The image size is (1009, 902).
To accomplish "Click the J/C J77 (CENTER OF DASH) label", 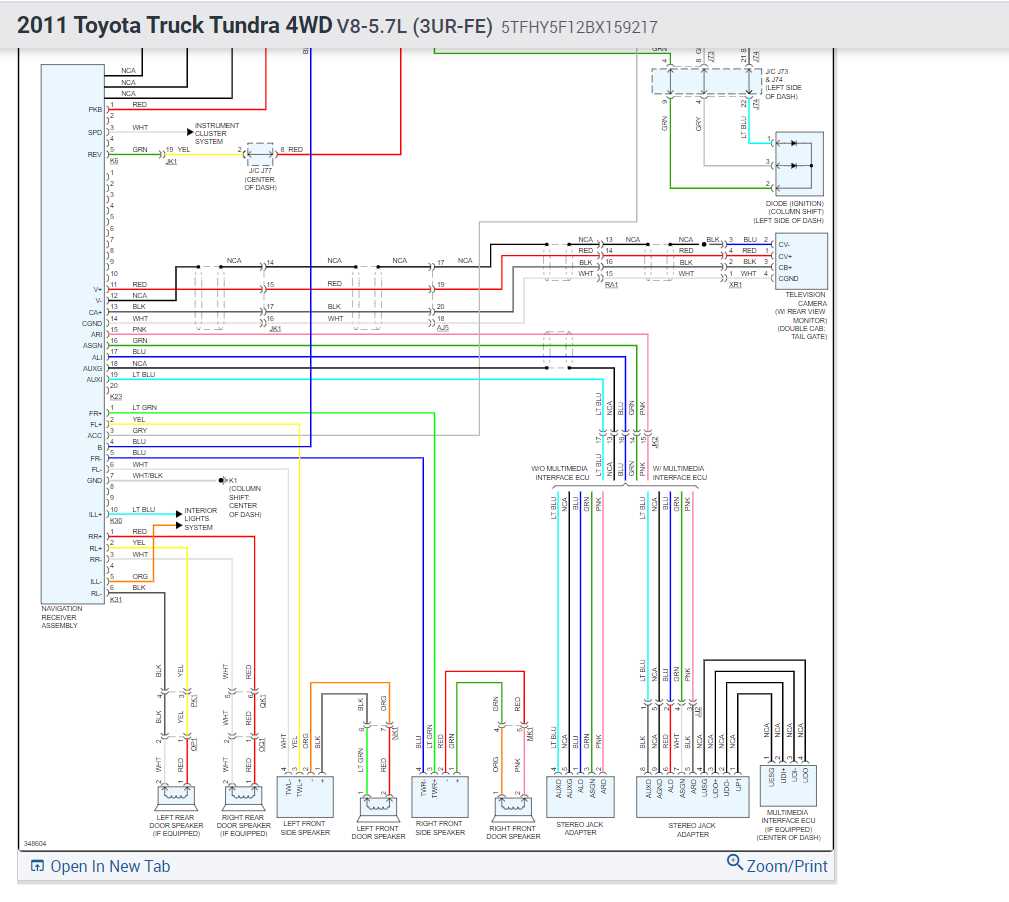I will [261, 179].
